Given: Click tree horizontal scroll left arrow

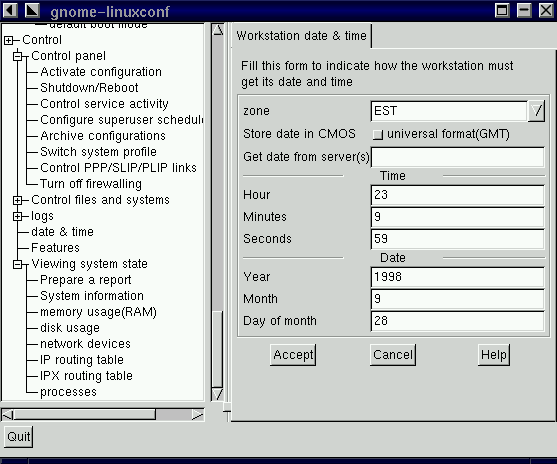Looking at the screenshot, I should (x=7, y=415).
